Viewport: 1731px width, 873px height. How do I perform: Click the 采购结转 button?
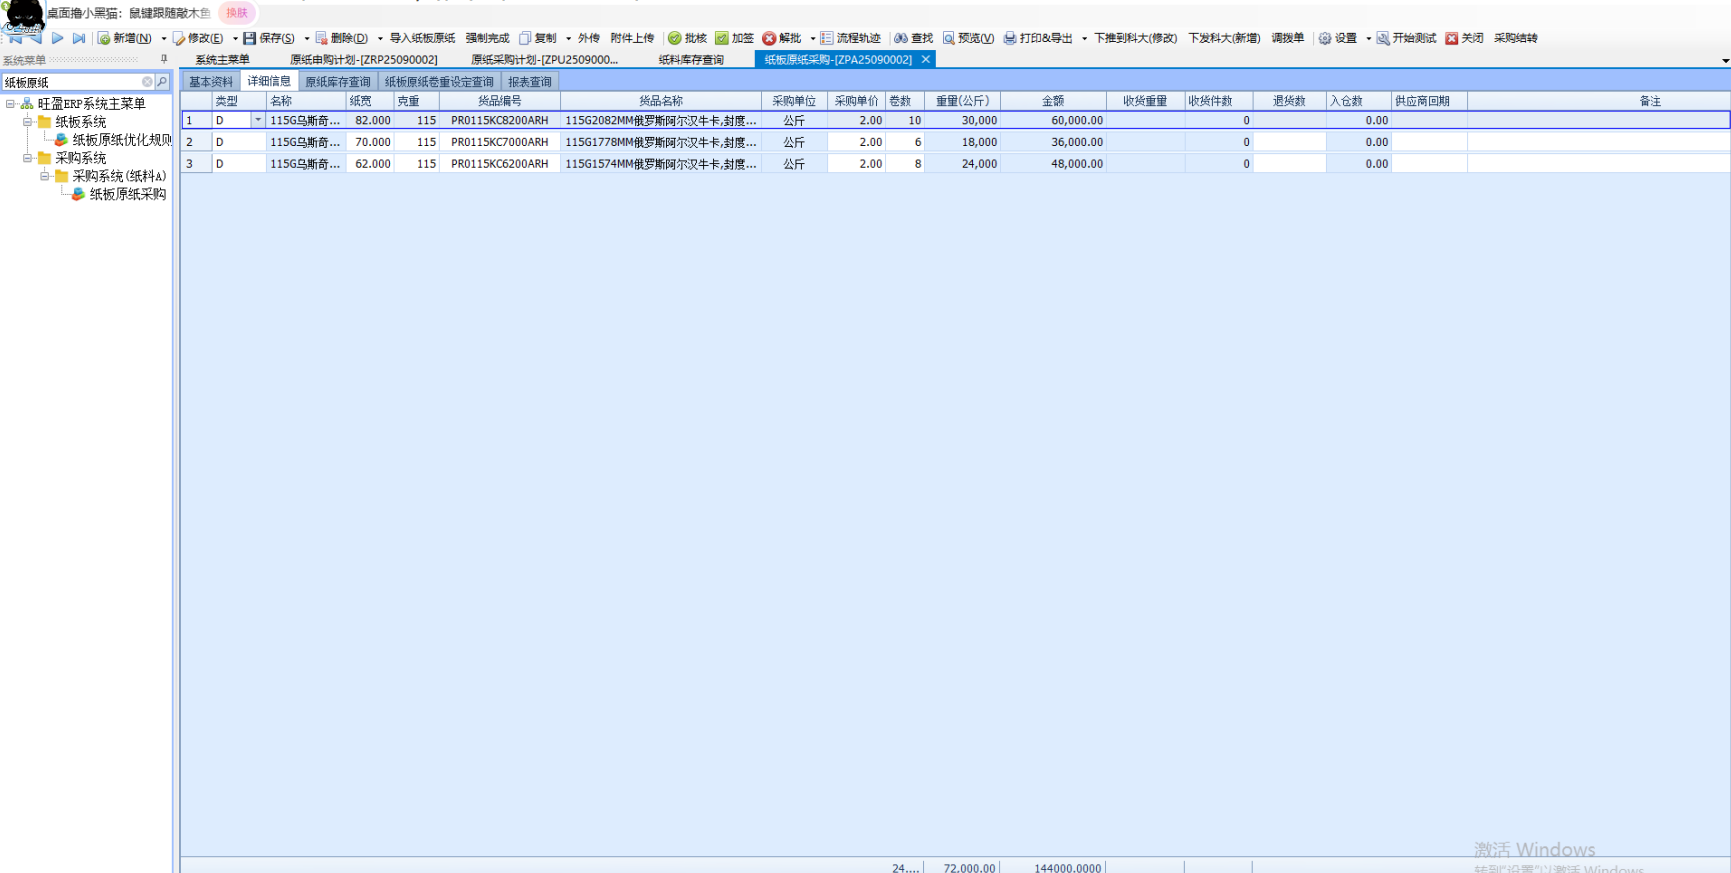[1516, 38]
